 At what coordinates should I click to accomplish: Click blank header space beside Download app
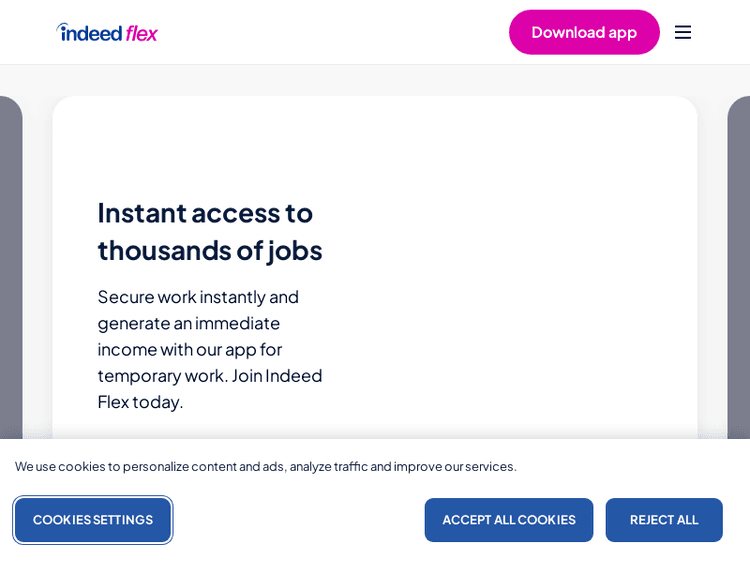point(330,32)
